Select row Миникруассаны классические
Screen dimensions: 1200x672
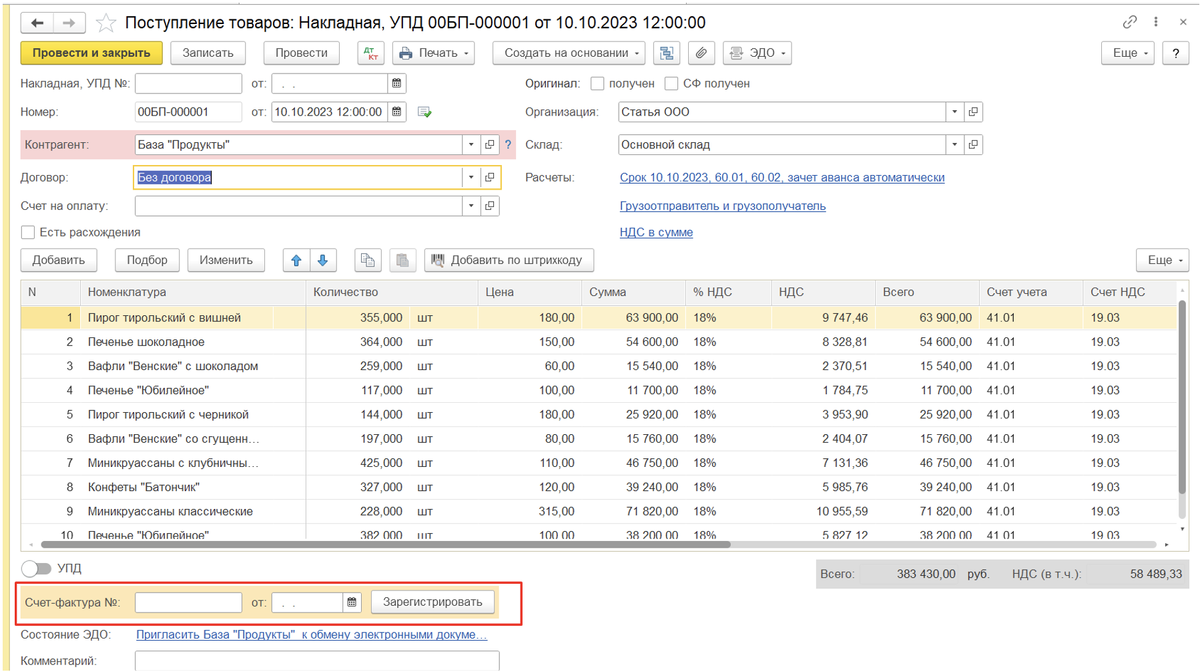pyautogui.click(x=597, y=511)
